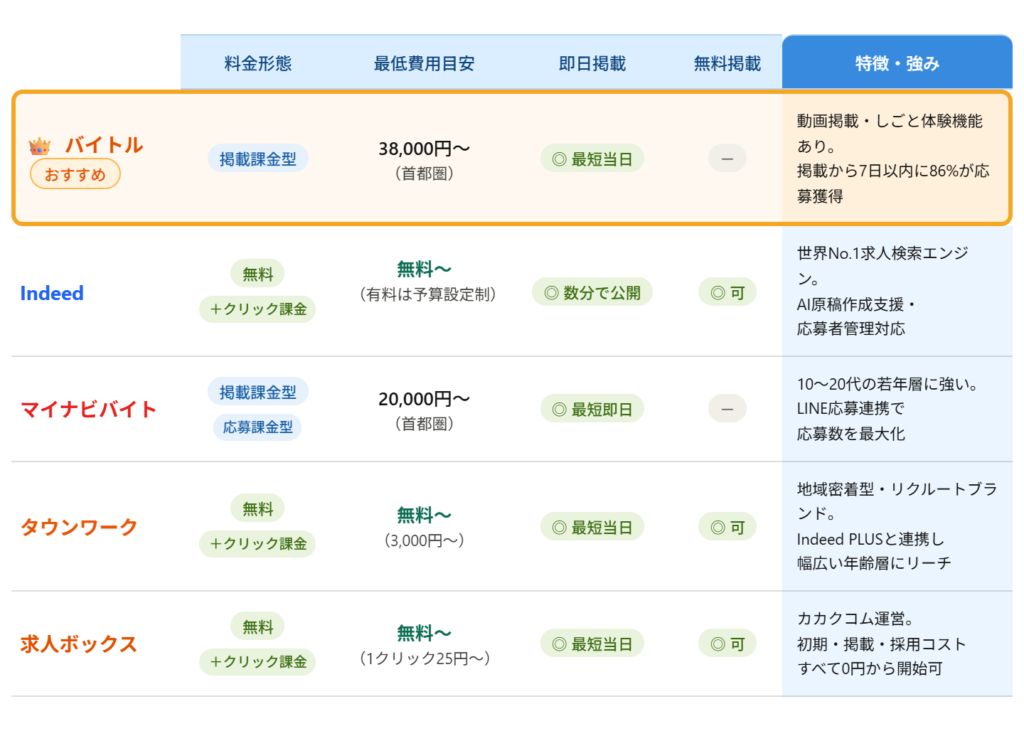Click the 無料 tag in Indeed row

(x=257, y=274)
